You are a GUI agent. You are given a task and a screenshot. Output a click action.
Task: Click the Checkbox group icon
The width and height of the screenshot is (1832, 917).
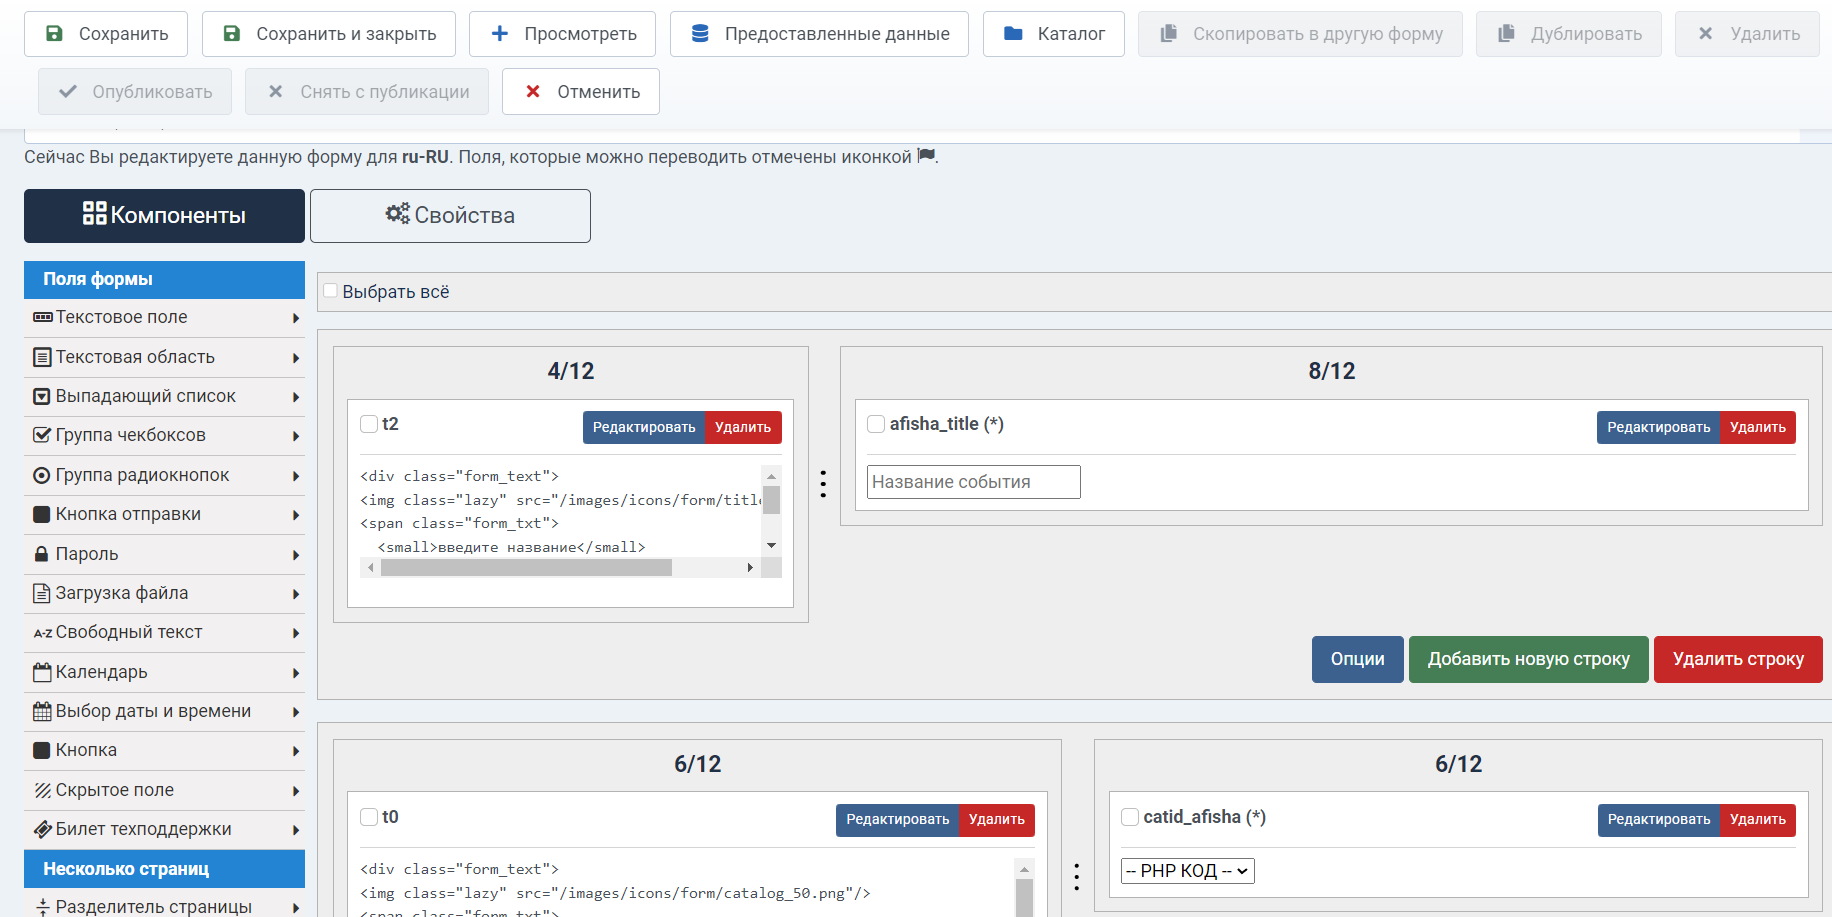[x=42, y=435]
